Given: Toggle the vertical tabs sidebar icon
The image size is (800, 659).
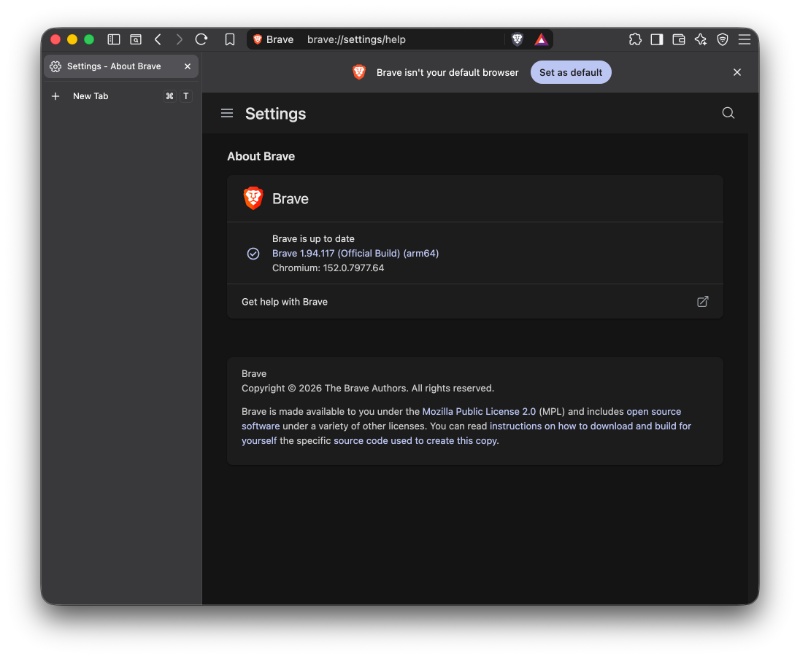Looking at the screenshot, I should 114,39.
